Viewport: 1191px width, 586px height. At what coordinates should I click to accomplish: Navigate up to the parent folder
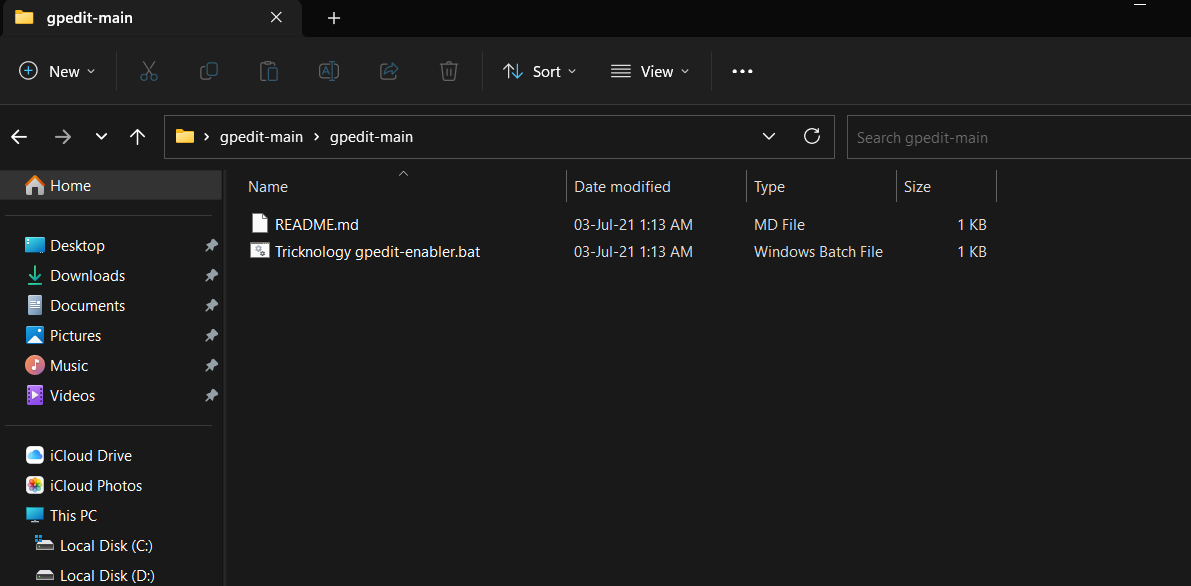(x=137, y=136)
